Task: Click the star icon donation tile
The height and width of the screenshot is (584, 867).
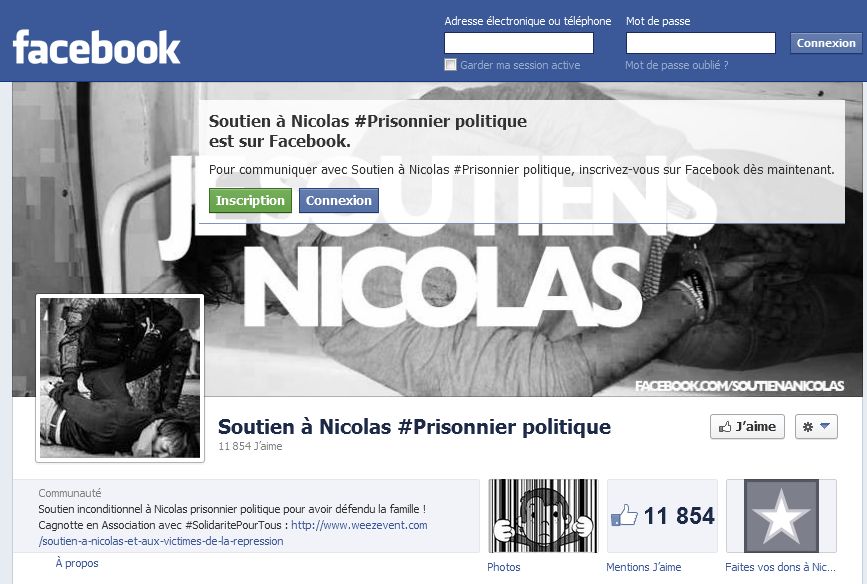Action: click(781, 516)
